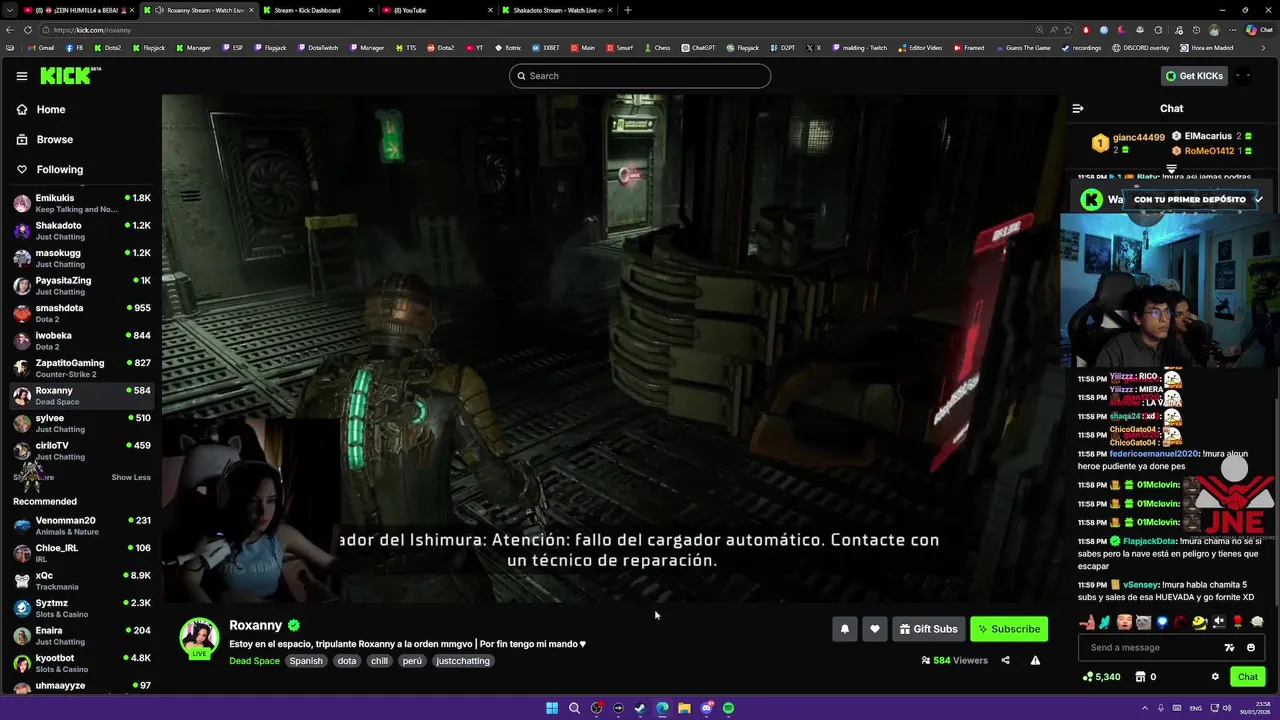This screenshot has width=1280, height=720.
Task: Open the Gmail bookmark
Action: pyautogui.click(x=41, y=48)
